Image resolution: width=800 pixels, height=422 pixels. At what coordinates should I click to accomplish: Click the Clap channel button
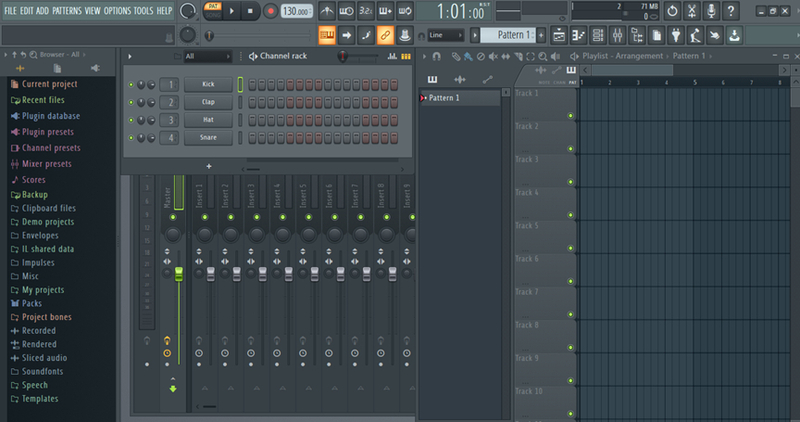pos(208,102)
